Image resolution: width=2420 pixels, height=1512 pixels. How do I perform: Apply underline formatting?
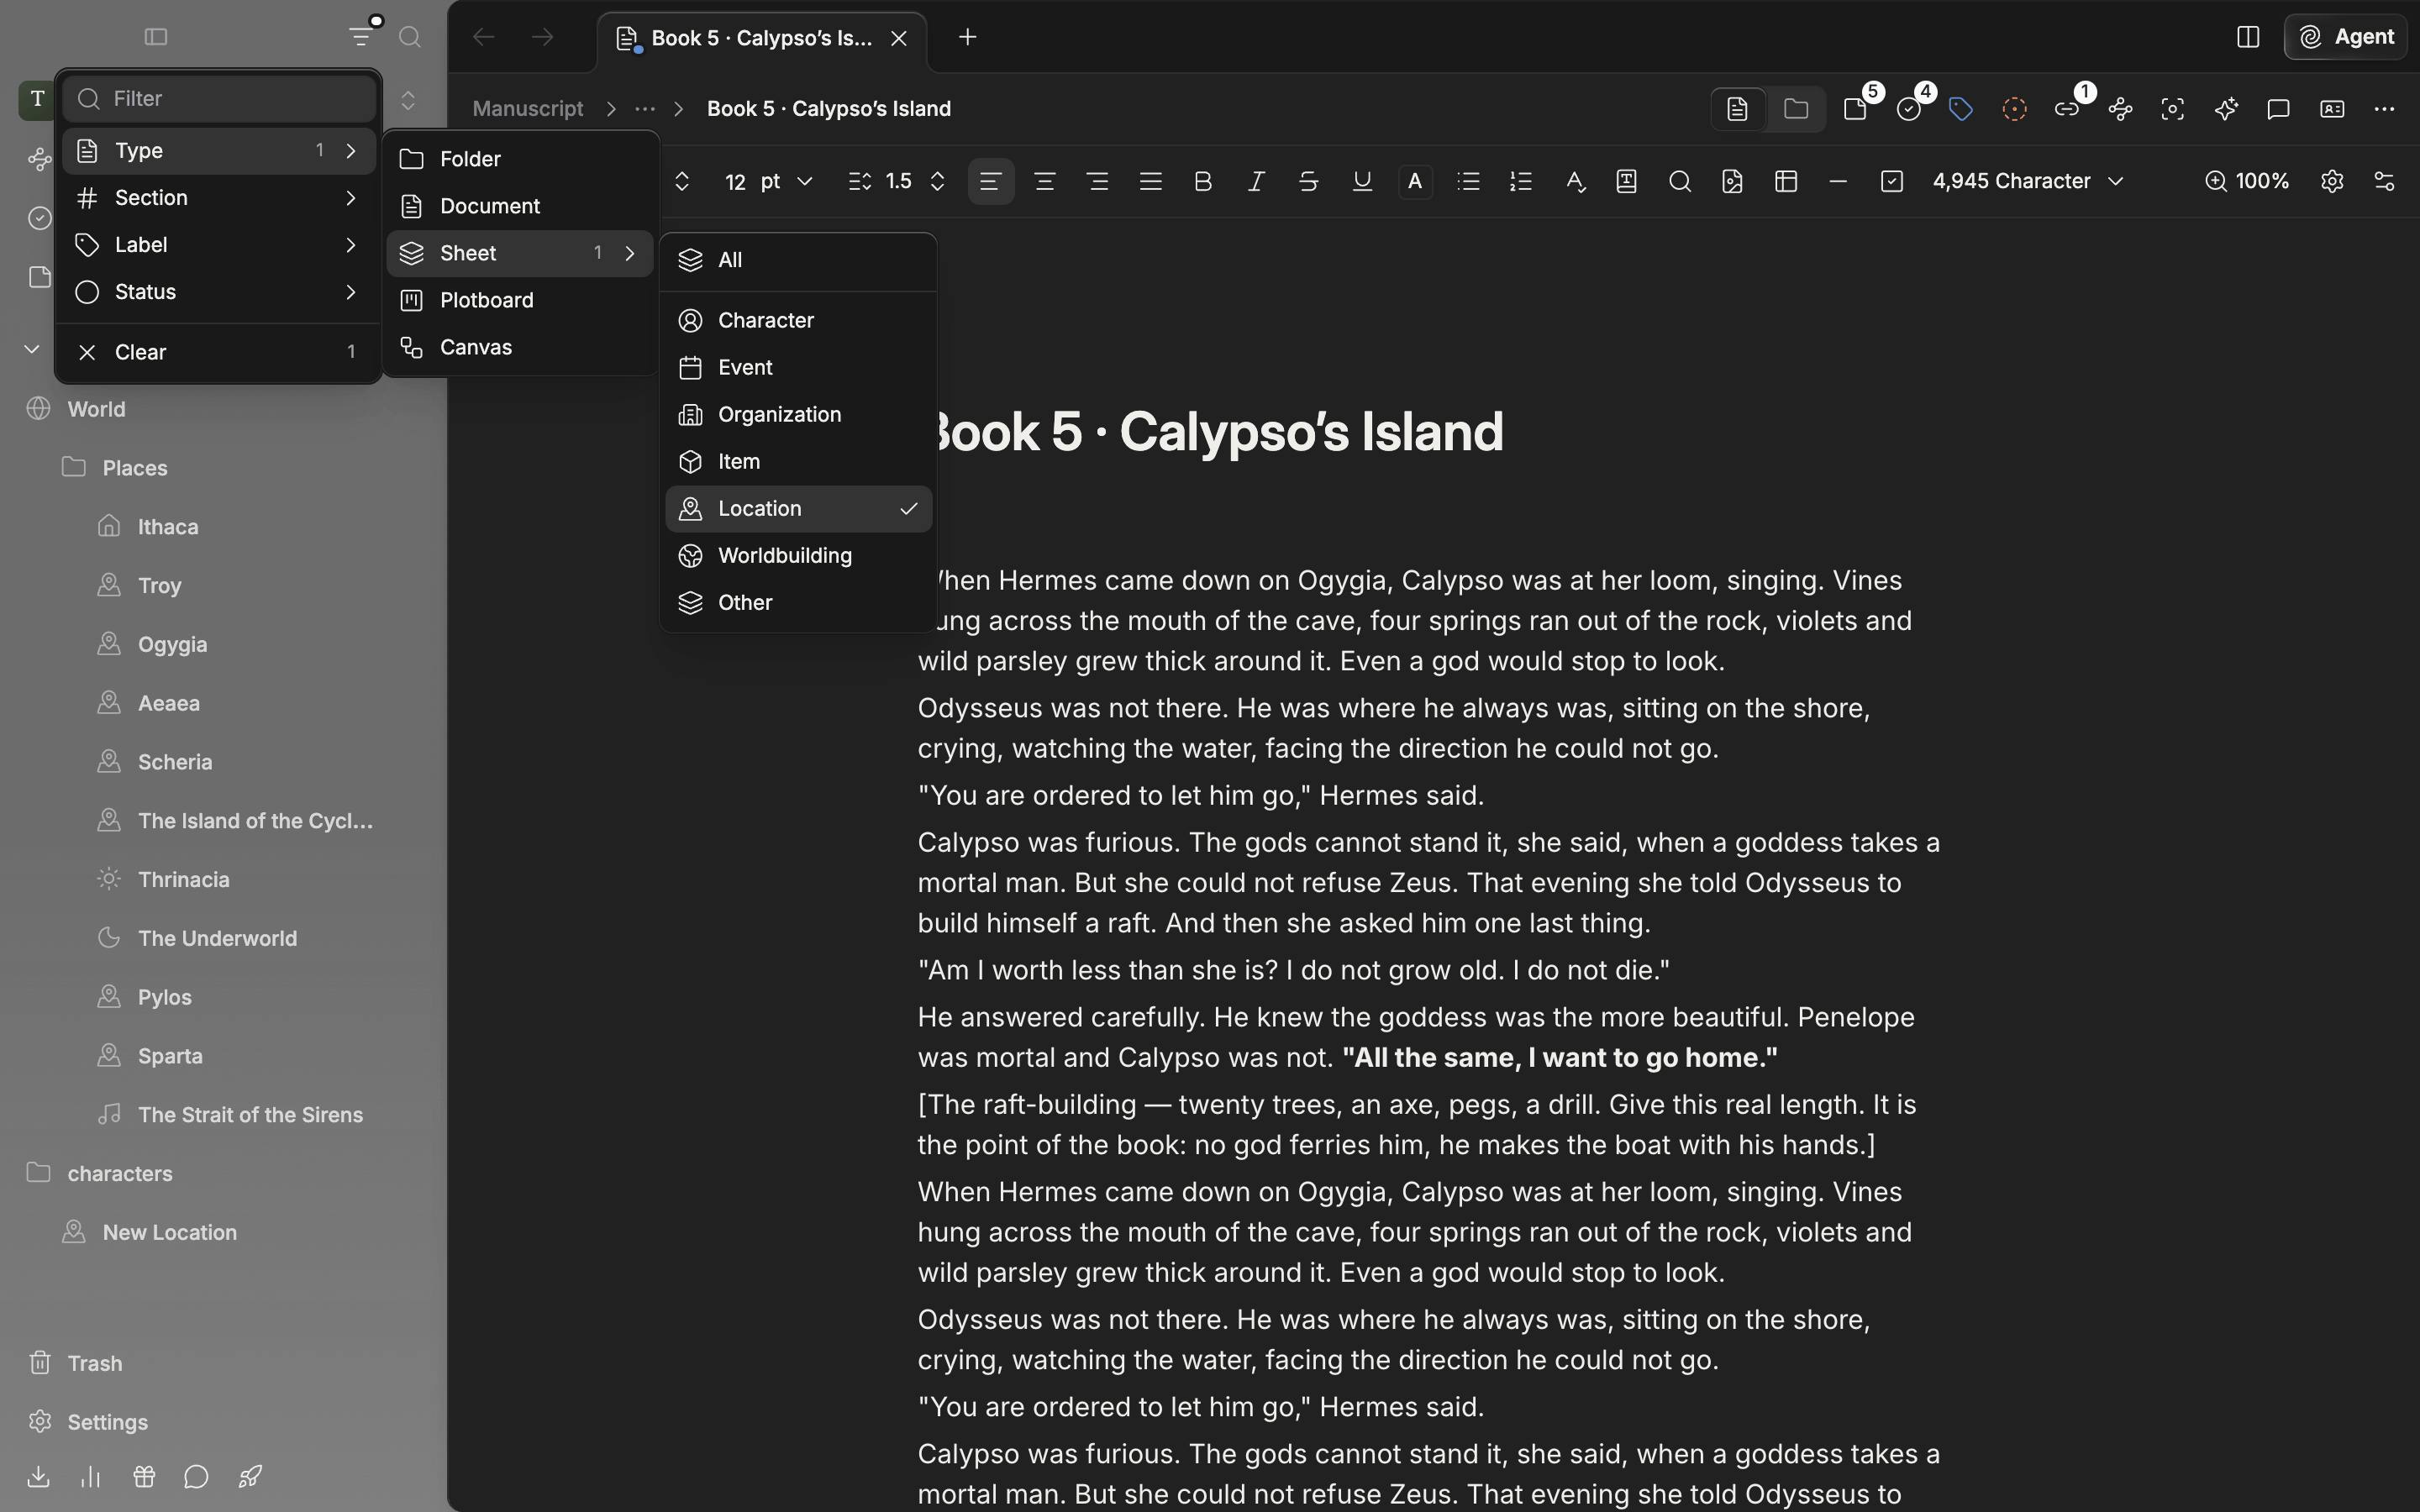coord(1361,181)
